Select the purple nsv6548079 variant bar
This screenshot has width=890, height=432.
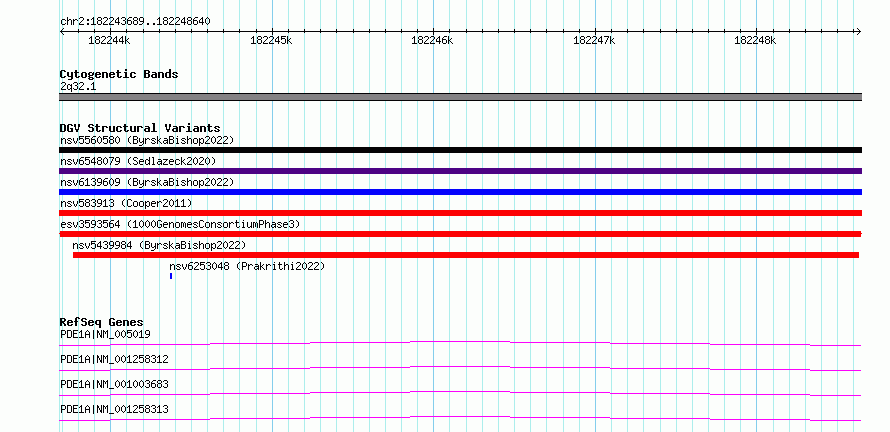pos(460,171)
